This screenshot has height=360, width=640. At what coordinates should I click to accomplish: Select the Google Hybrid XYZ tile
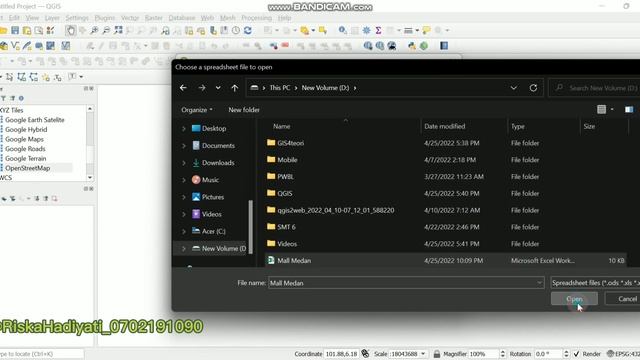[26, 129]
